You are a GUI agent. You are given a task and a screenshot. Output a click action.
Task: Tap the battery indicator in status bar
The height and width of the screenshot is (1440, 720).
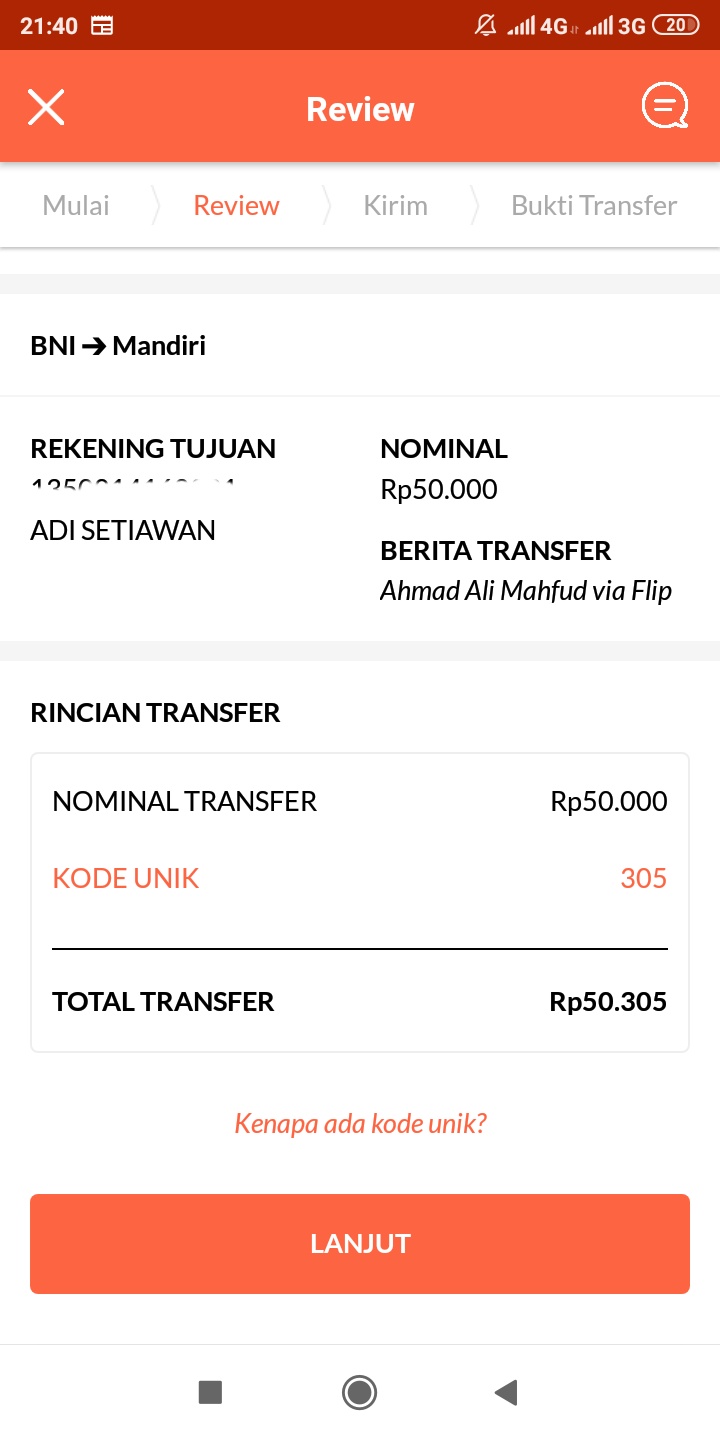675,26
